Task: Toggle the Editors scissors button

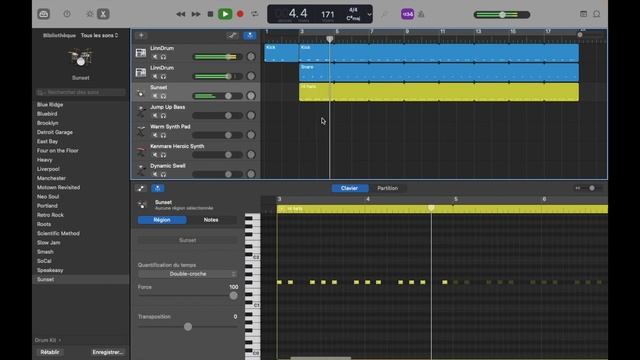Action: click(103, 14)
